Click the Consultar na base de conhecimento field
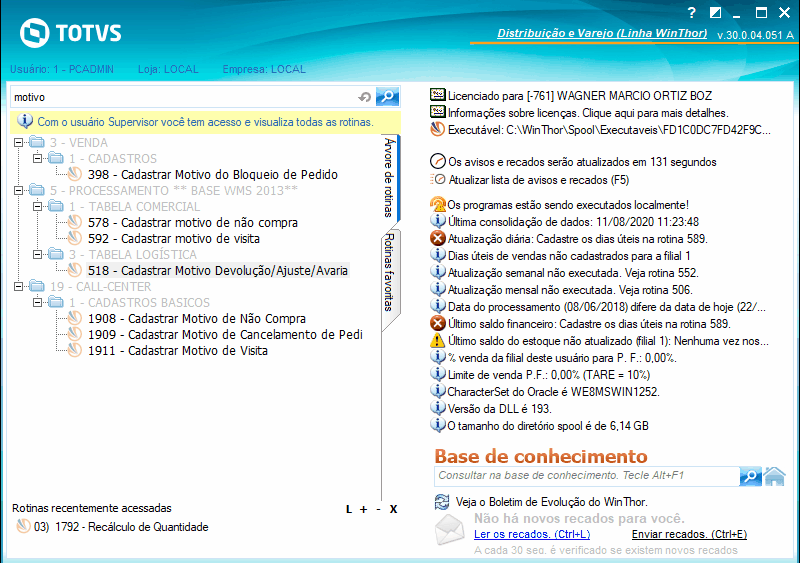The image size is (800, 563). coord(587,476)
